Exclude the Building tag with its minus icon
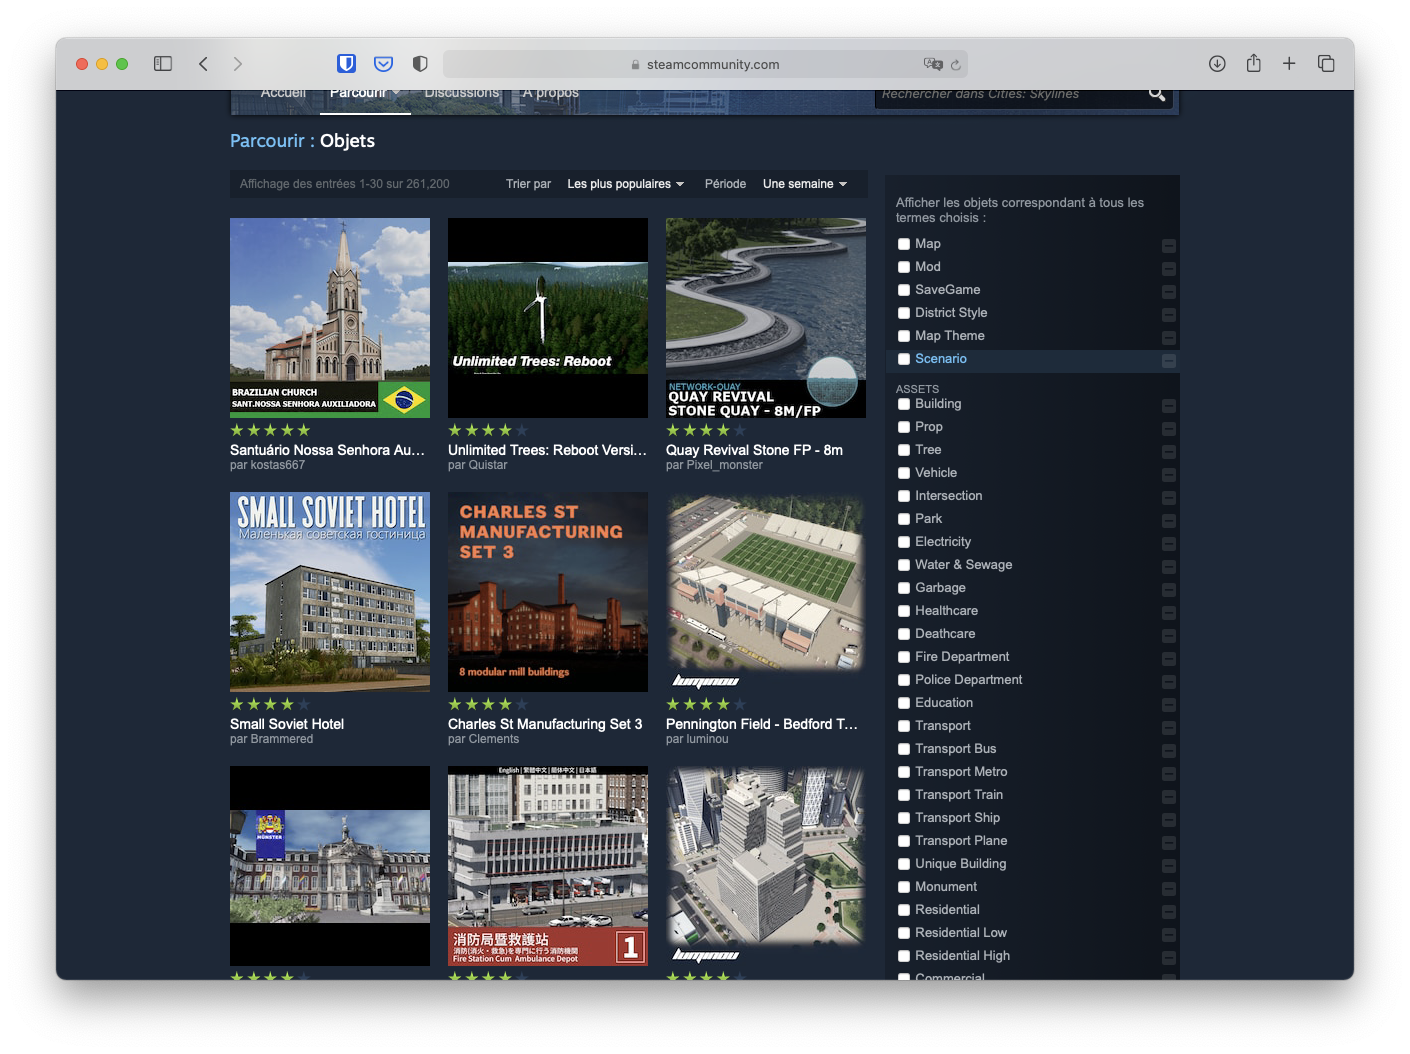This screenshot has height=1054, width=1410. tap(1169, 406)
